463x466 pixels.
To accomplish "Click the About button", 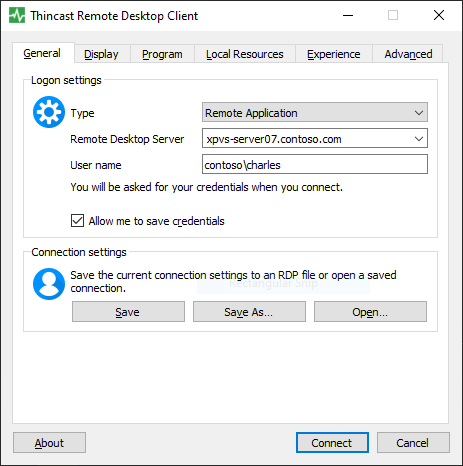I will click(x=49, y=443).
